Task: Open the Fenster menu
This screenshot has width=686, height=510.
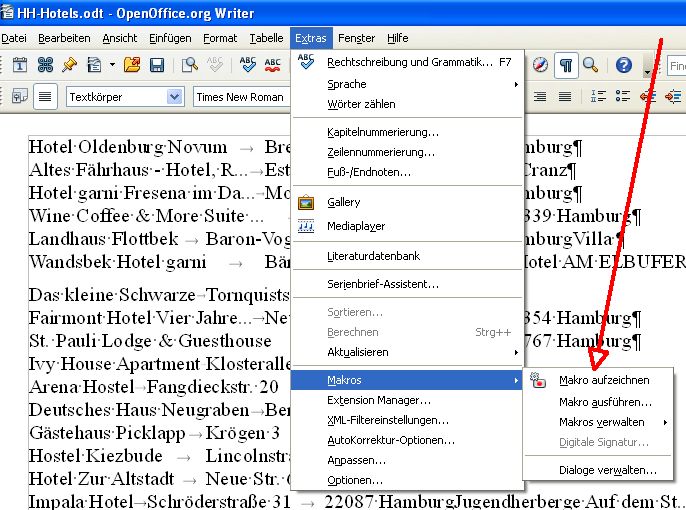Action: [357, 38]
